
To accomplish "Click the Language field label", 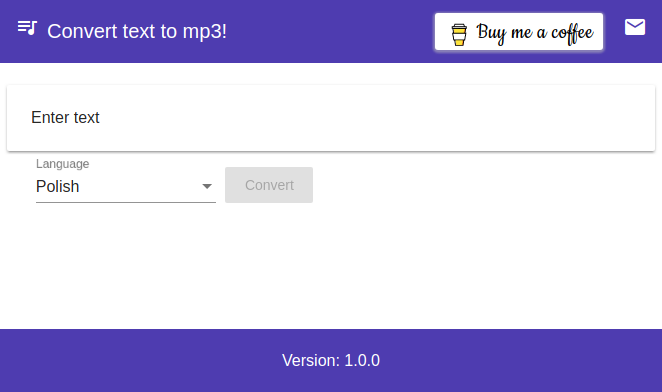I will (62, 164).
